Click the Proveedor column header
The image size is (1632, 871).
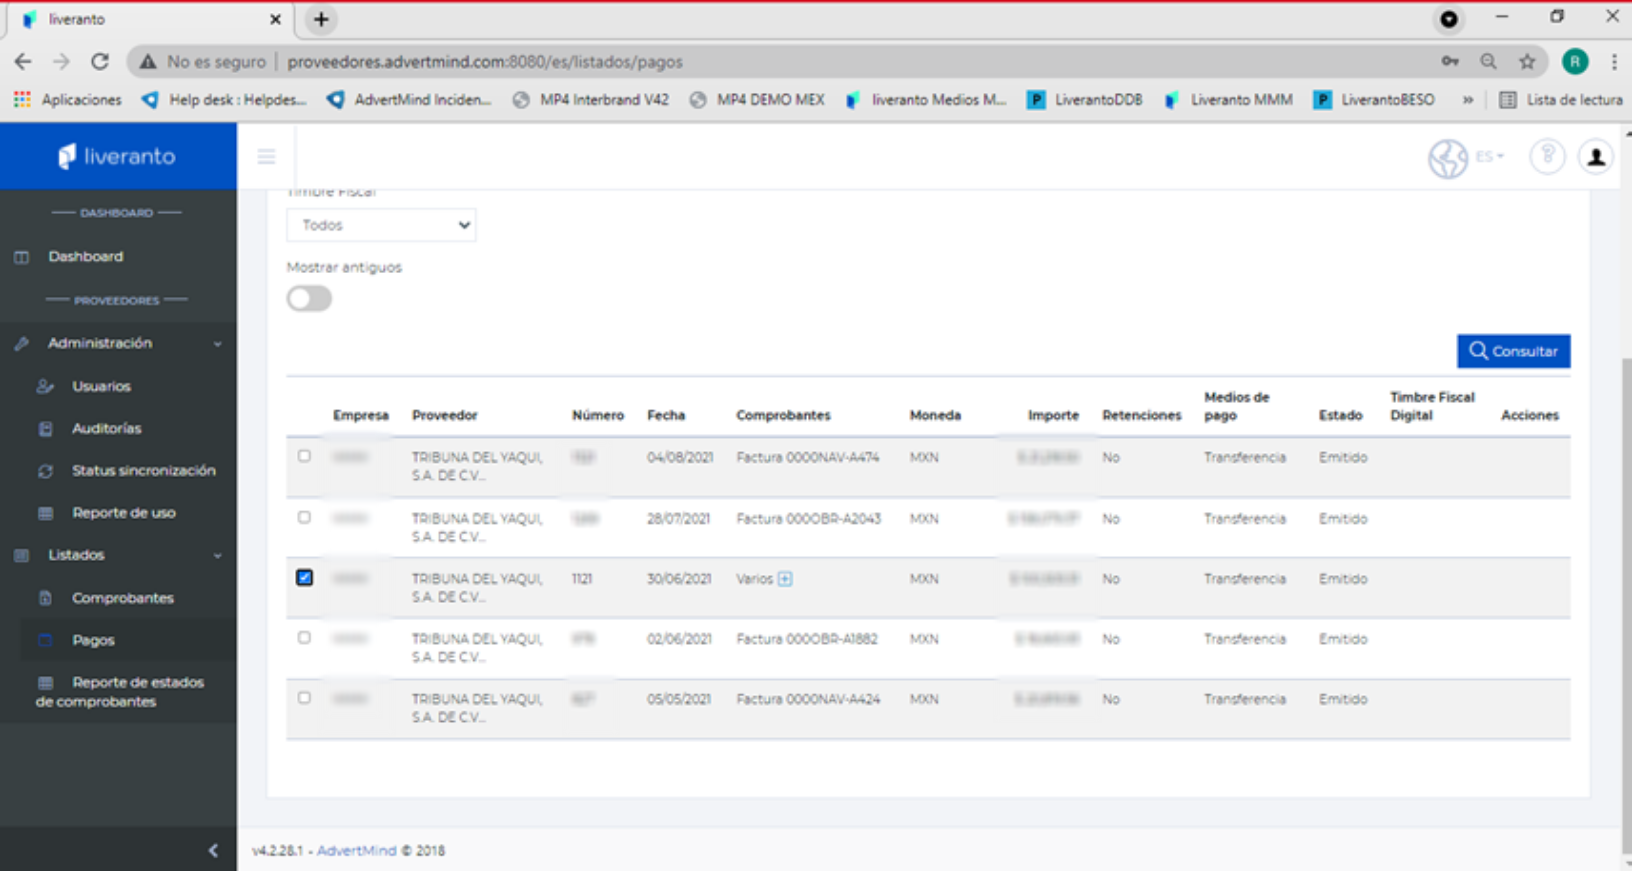(x=444, y=415)
